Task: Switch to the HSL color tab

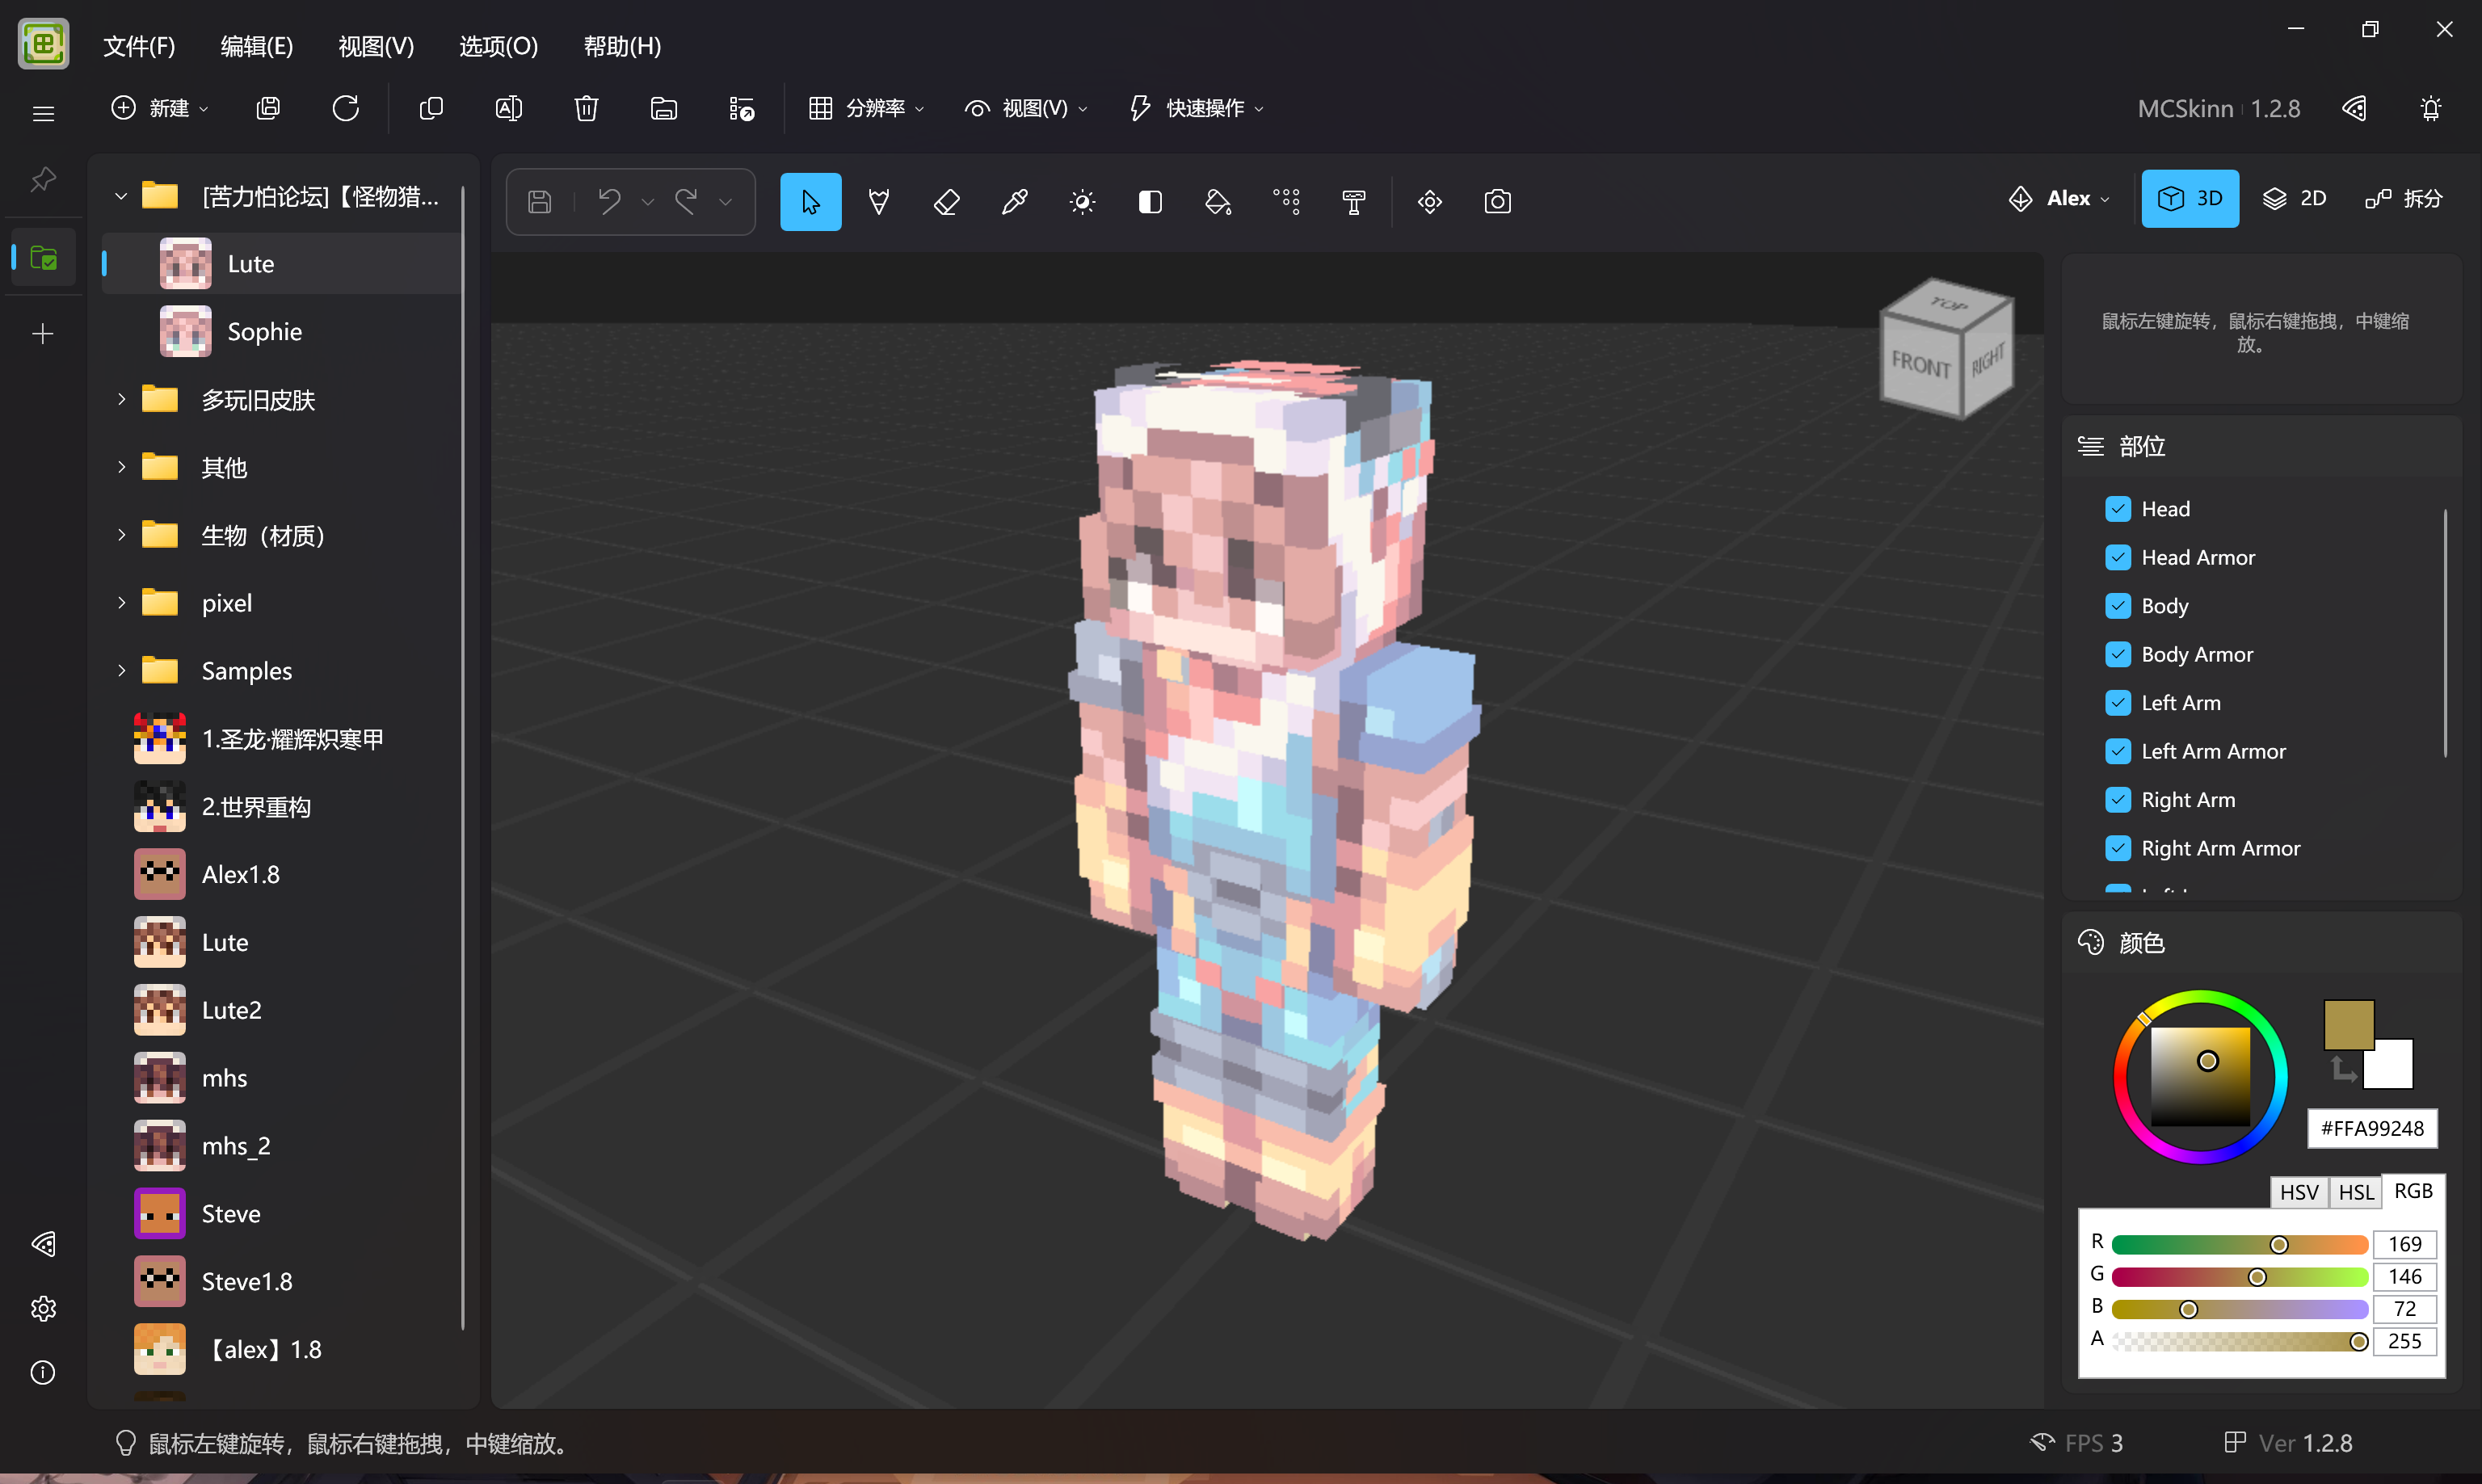Action: point(2355,1192)
